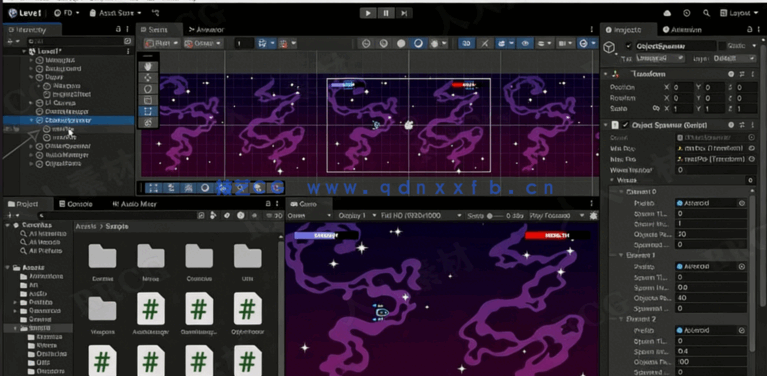767x376 pixels.
Task: Open the Global handle rotation dropdown
Action: pyautogui.click(x=203, y=44)
